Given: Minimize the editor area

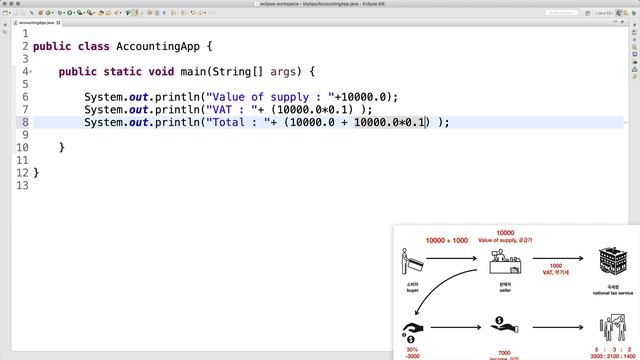Looking at the screenshot, I should (615, 21).
